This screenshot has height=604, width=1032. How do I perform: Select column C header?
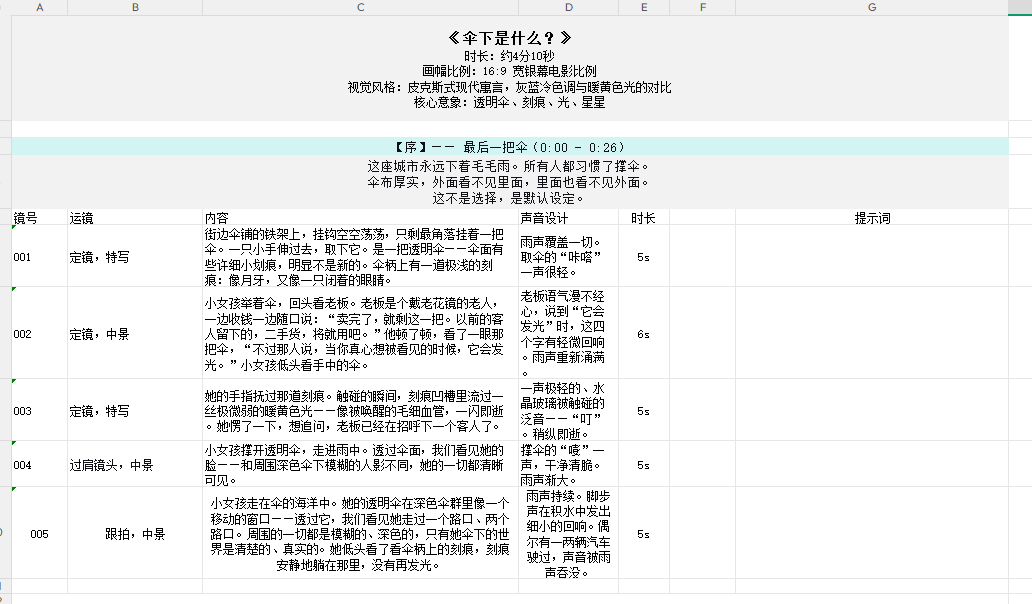point(360,7)
